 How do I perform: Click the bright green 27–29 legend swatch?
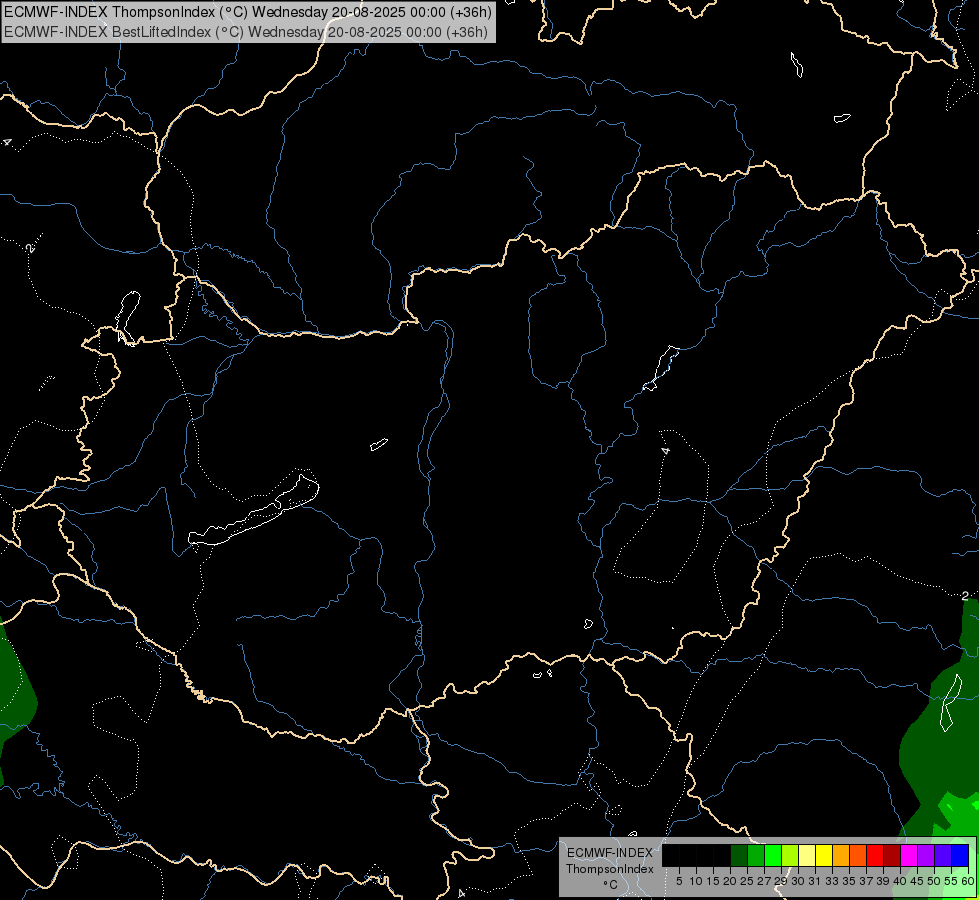click(x=773, y=855)
